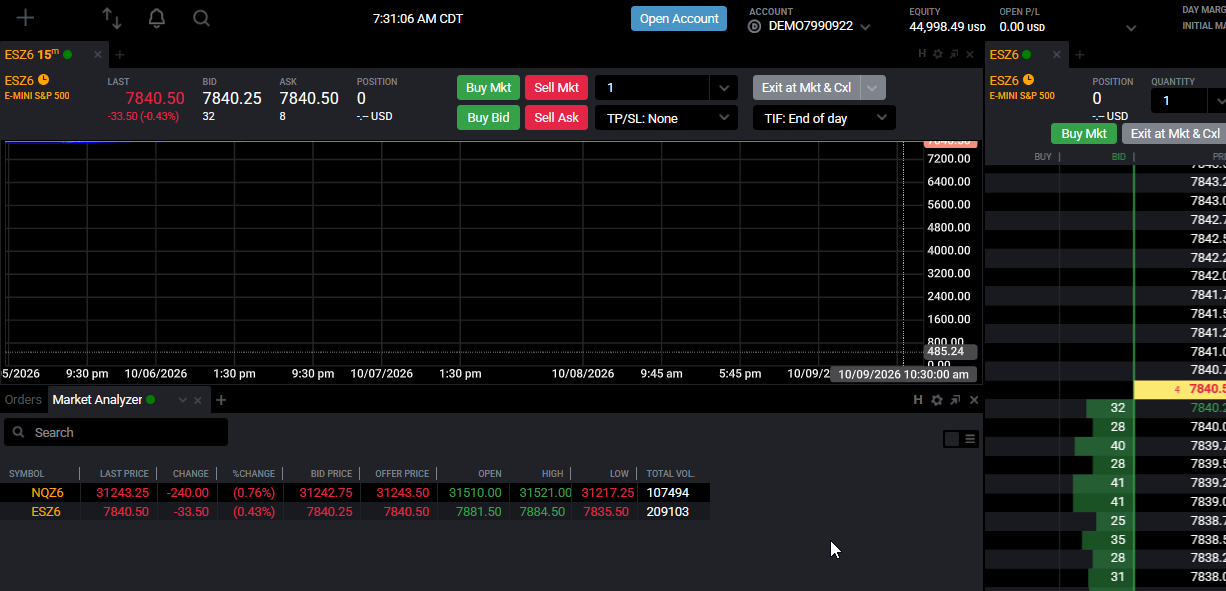Close the chart panel with X icon
Screen dimensions: 1226x591
(970, 54)
